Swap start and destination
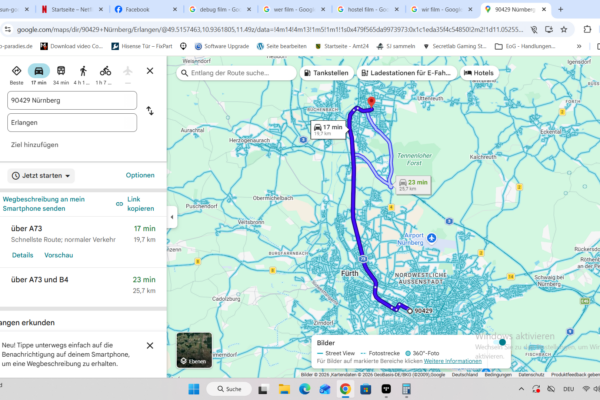 (150, 111)
